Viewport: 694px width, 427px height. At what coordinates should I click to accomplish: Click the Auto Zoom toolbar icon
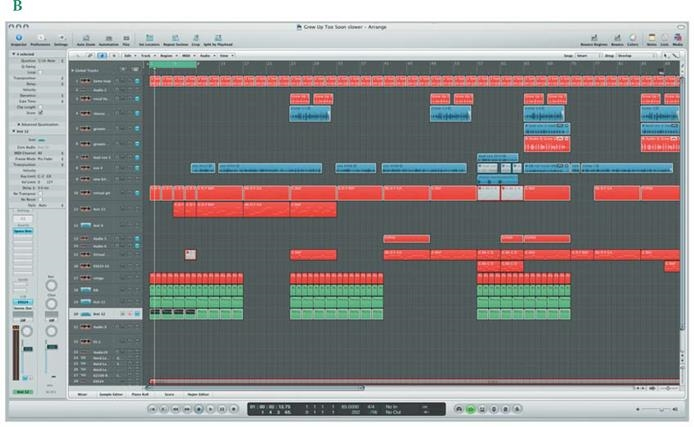tap(85, 37)
